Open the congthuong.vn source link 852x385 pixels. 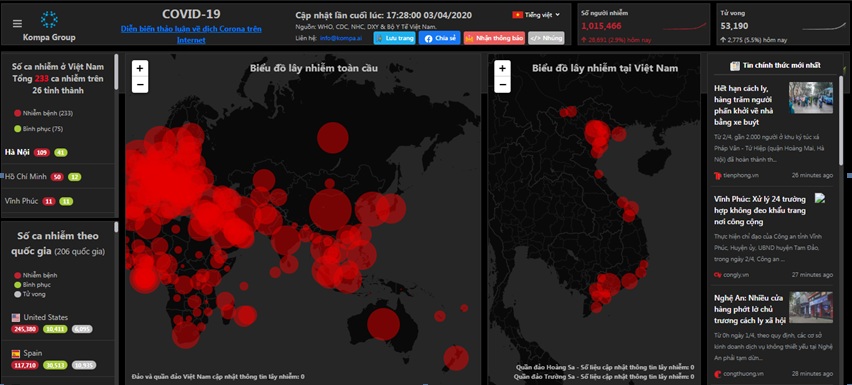[742, 374]
